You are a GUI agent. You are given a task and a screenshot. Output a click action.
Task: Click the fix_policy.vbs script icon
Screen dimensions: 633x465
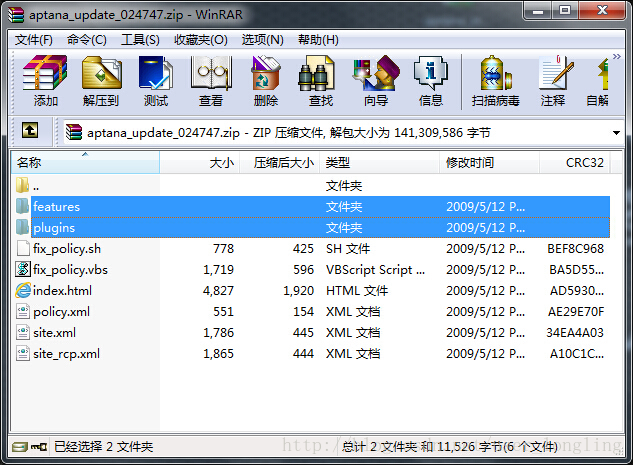[x=23, y=269]
